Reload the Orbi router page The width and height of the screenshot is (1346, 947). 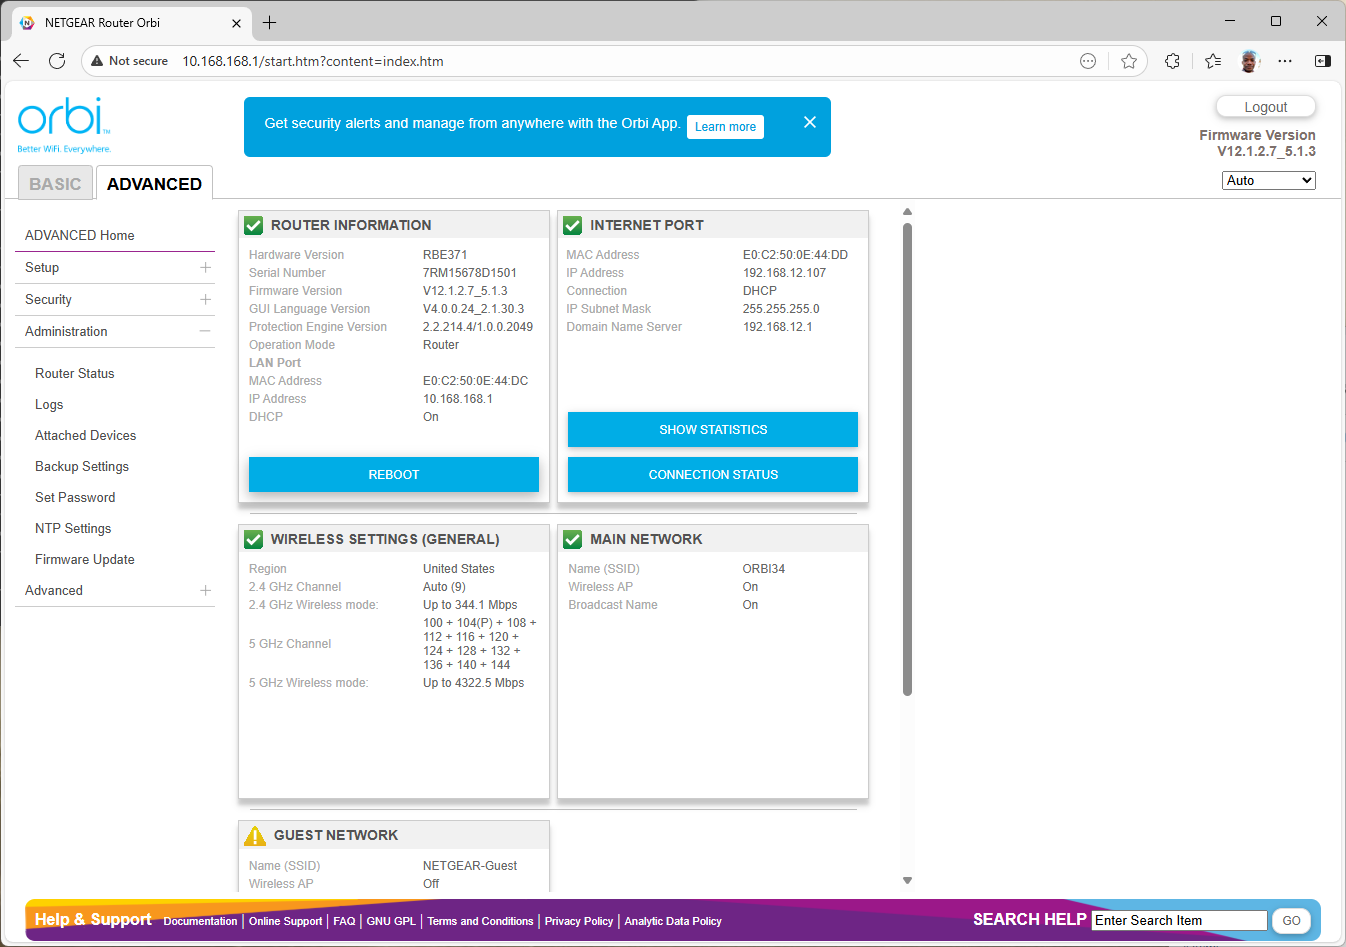point(57,61)
